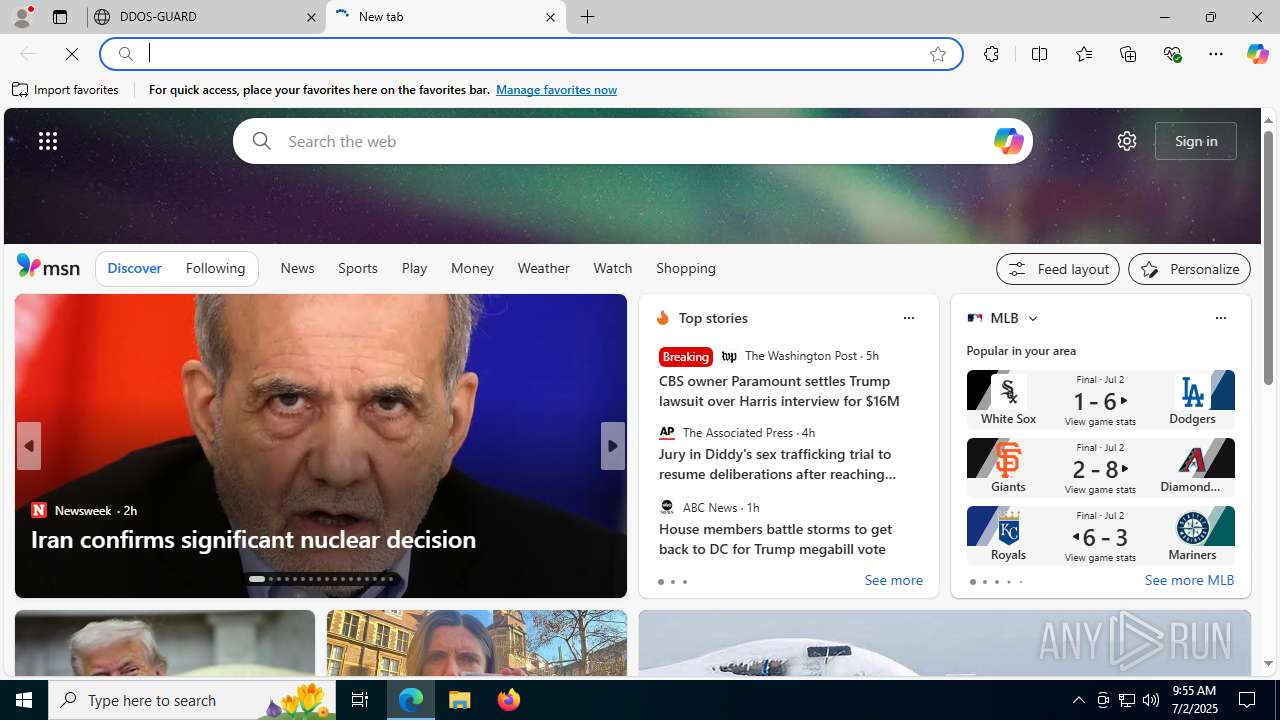The width and height of the screenshot is (1280, 720).
Task: Open Iran confirms significant nuclear decision story
Action: pos(253,539)
